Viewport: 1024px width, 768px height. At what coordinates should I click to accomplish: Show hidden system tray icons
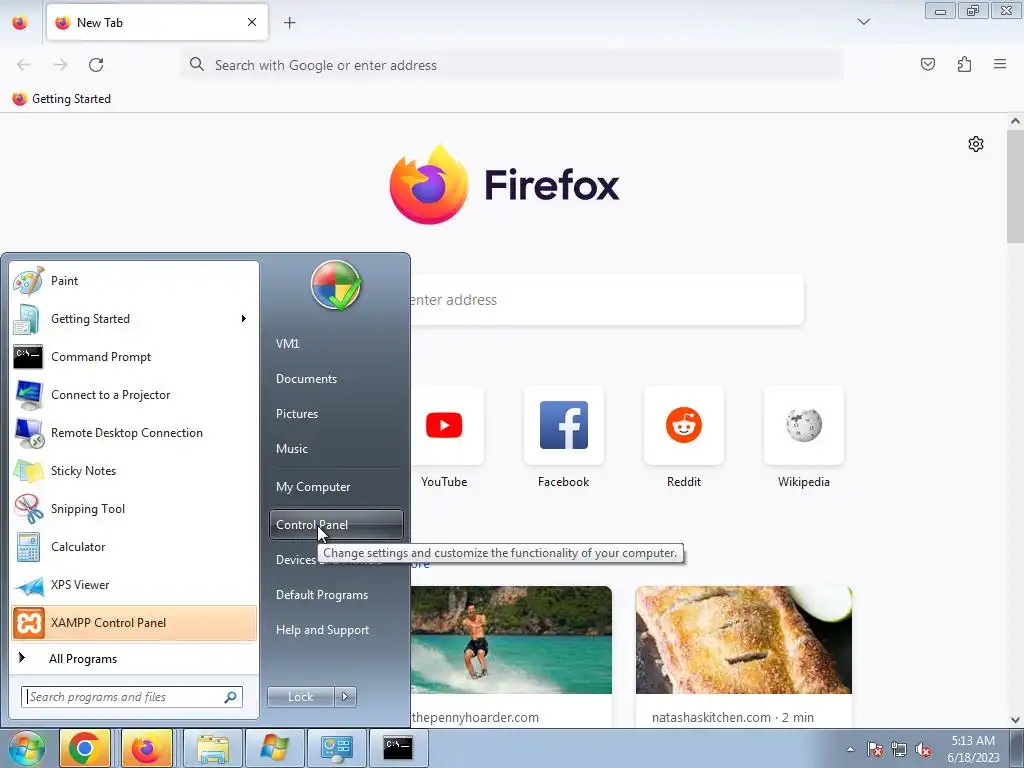tap(850, 749)
